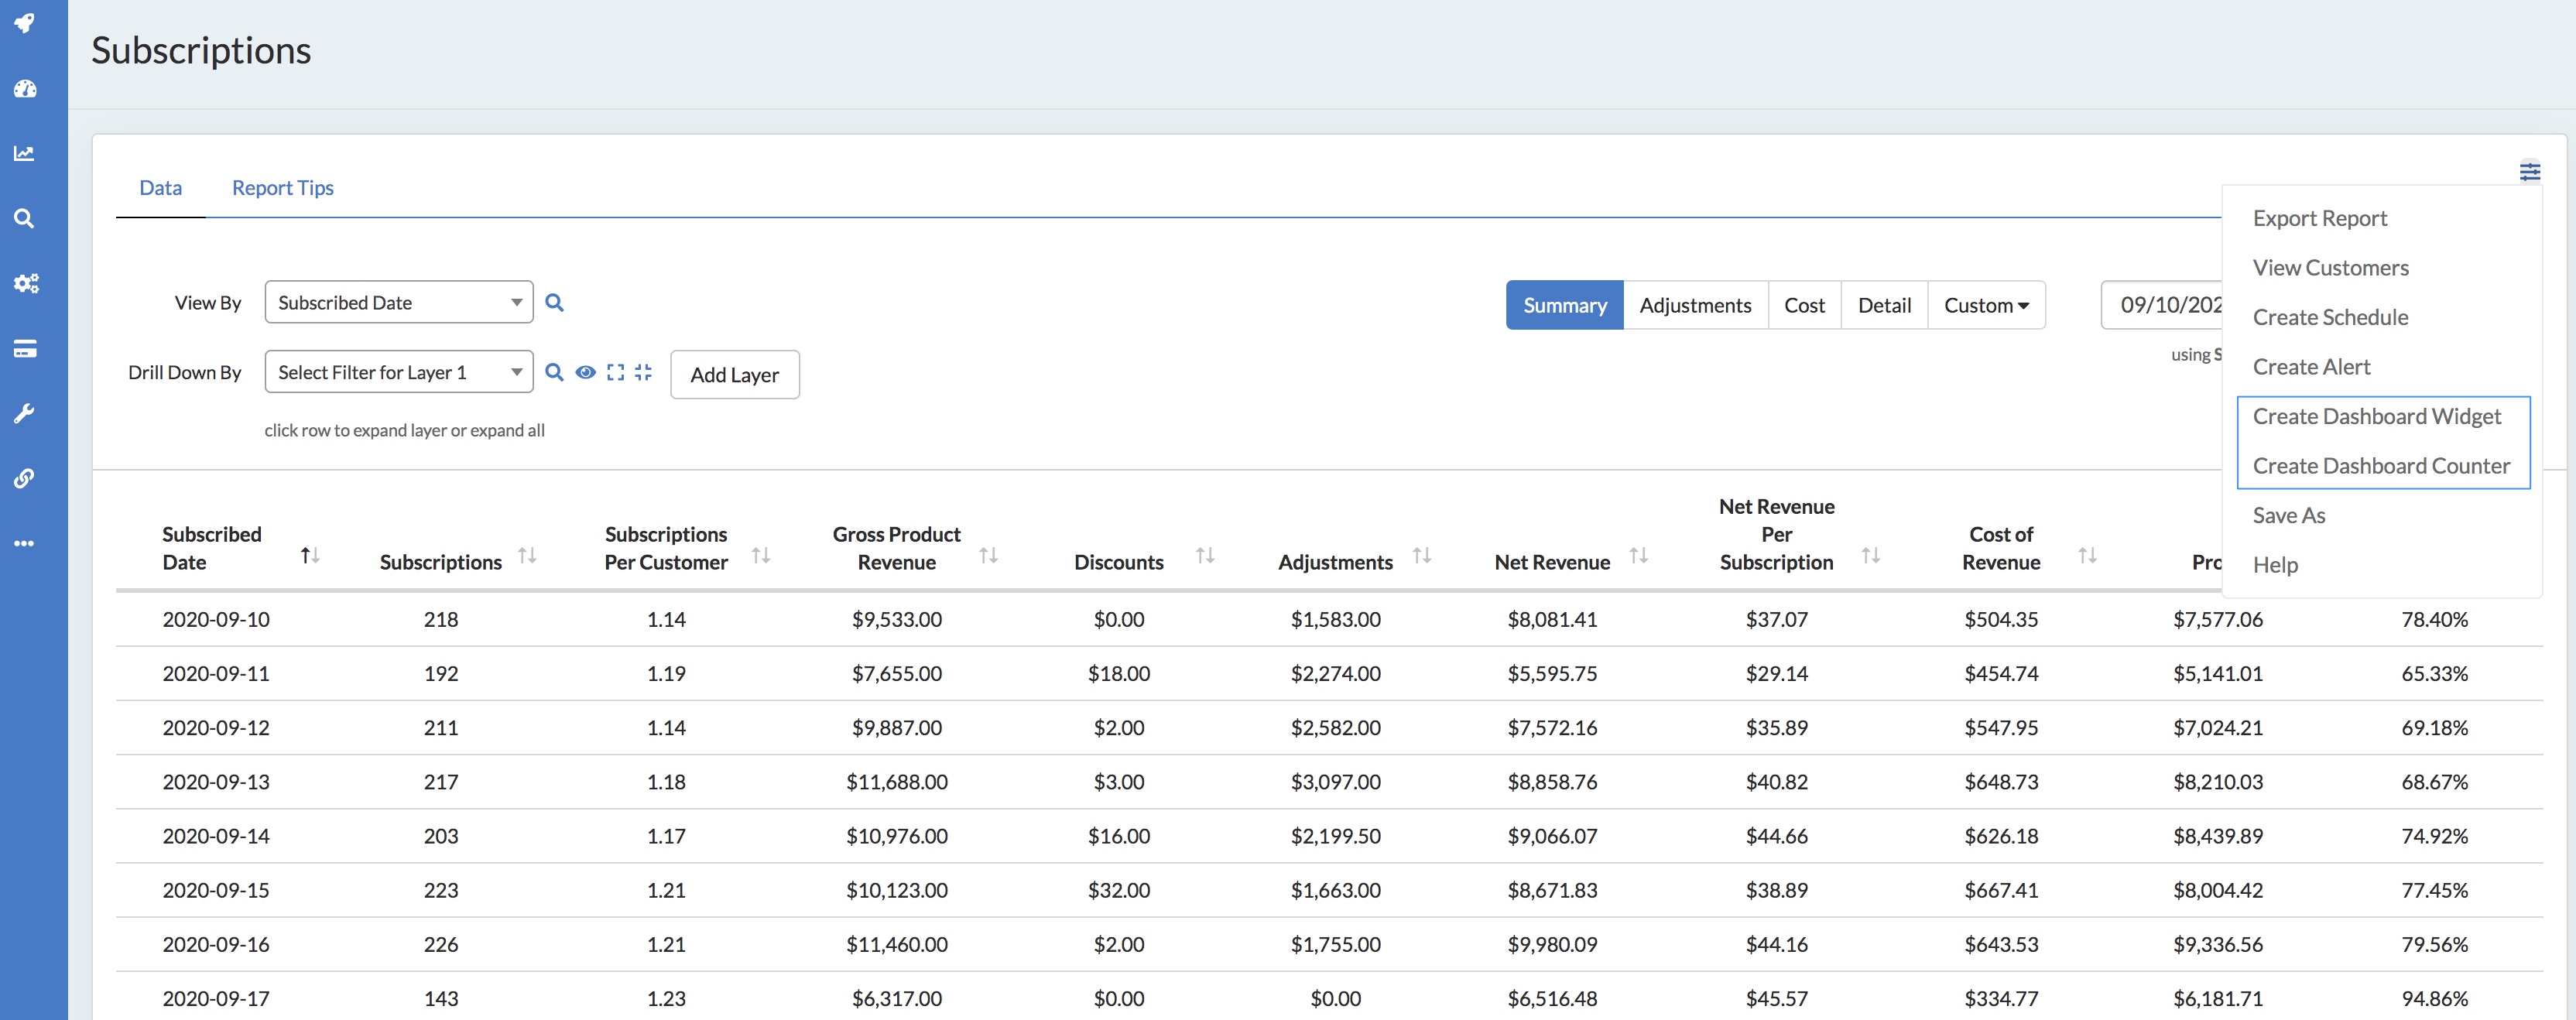Open the Subscribed Date View By dropdown
This screenshot has width=2576, height=1020.
pos(398,302)
